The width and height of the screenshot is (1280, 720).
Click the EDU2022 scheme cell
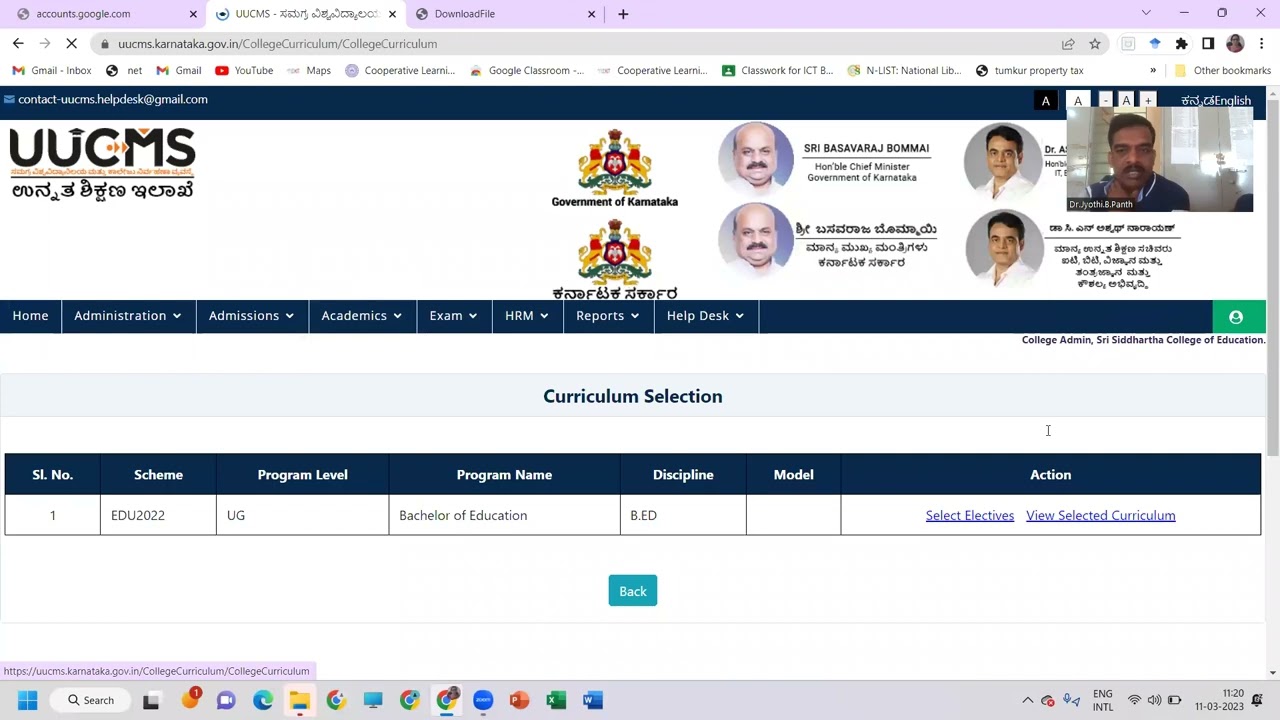tap(158, 516)
